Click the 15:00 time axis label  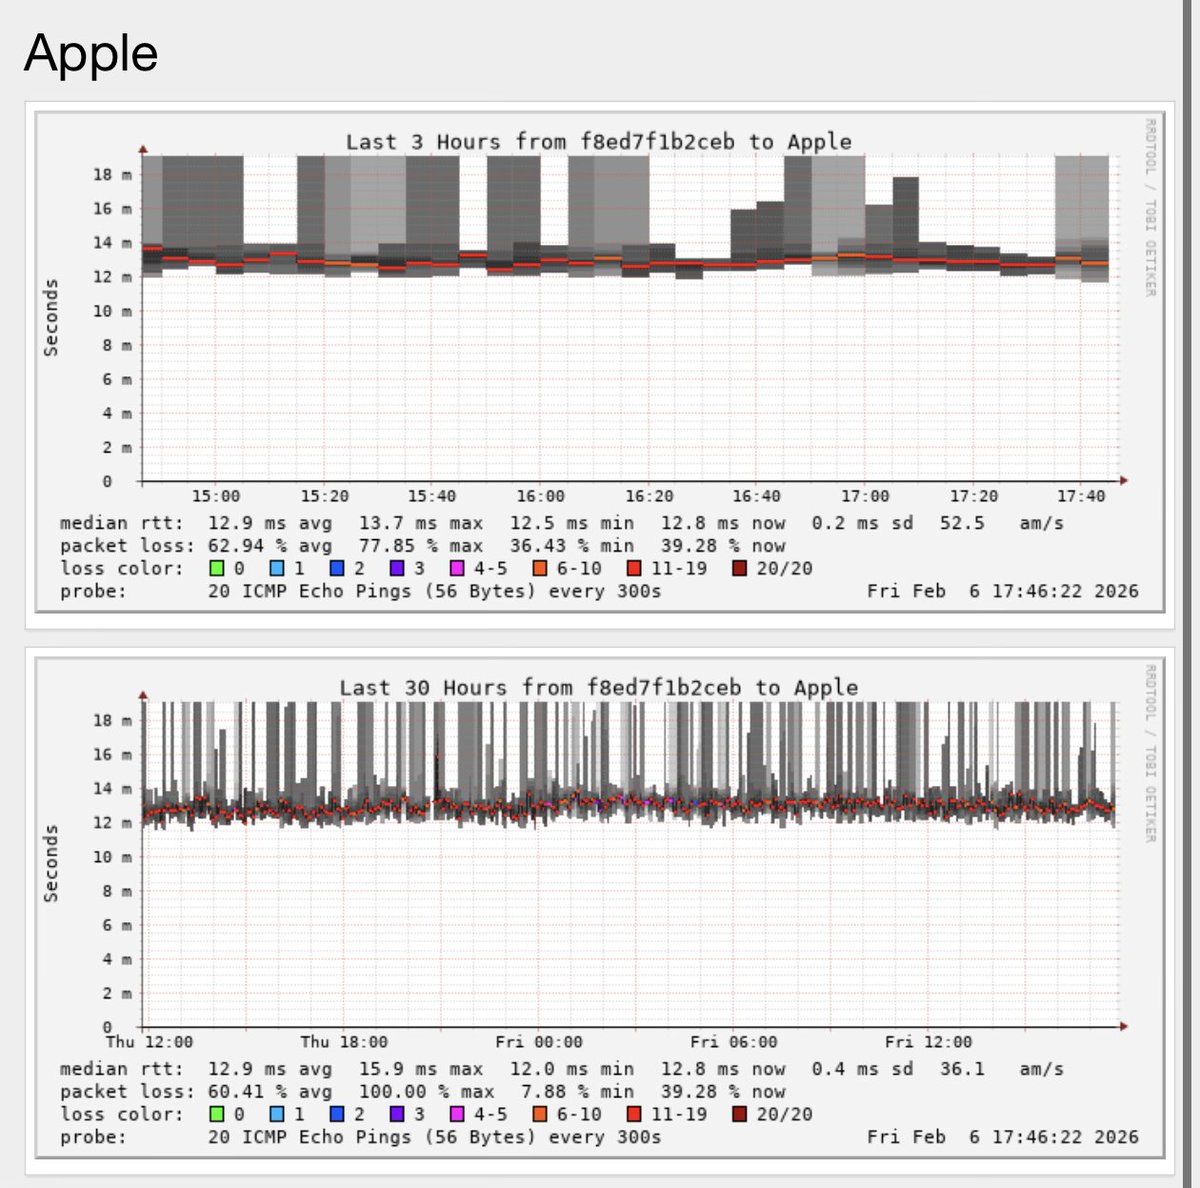(x=216, y=496)
